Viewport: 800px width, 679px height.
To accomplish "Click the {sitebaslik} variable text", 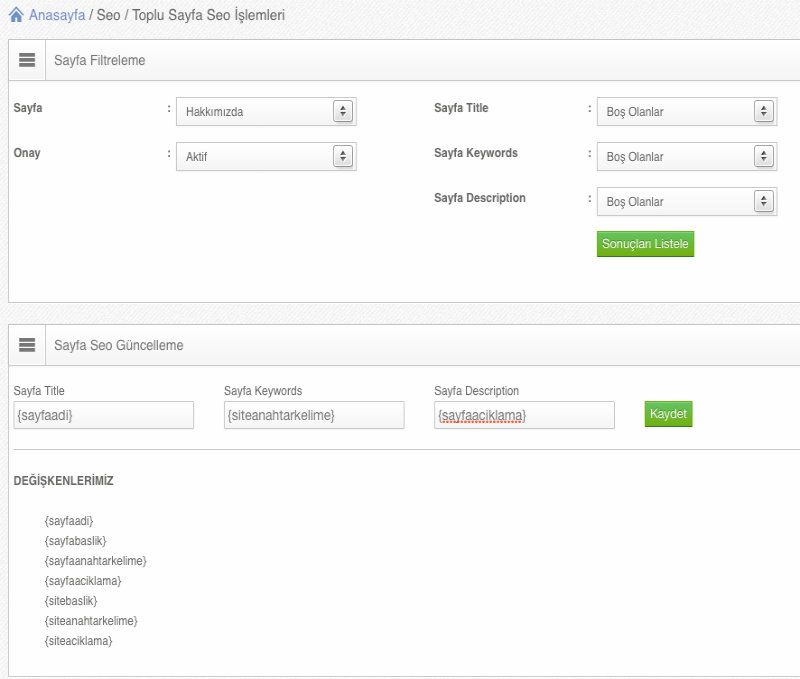I will pyautogui.click(x=71, y=601).
